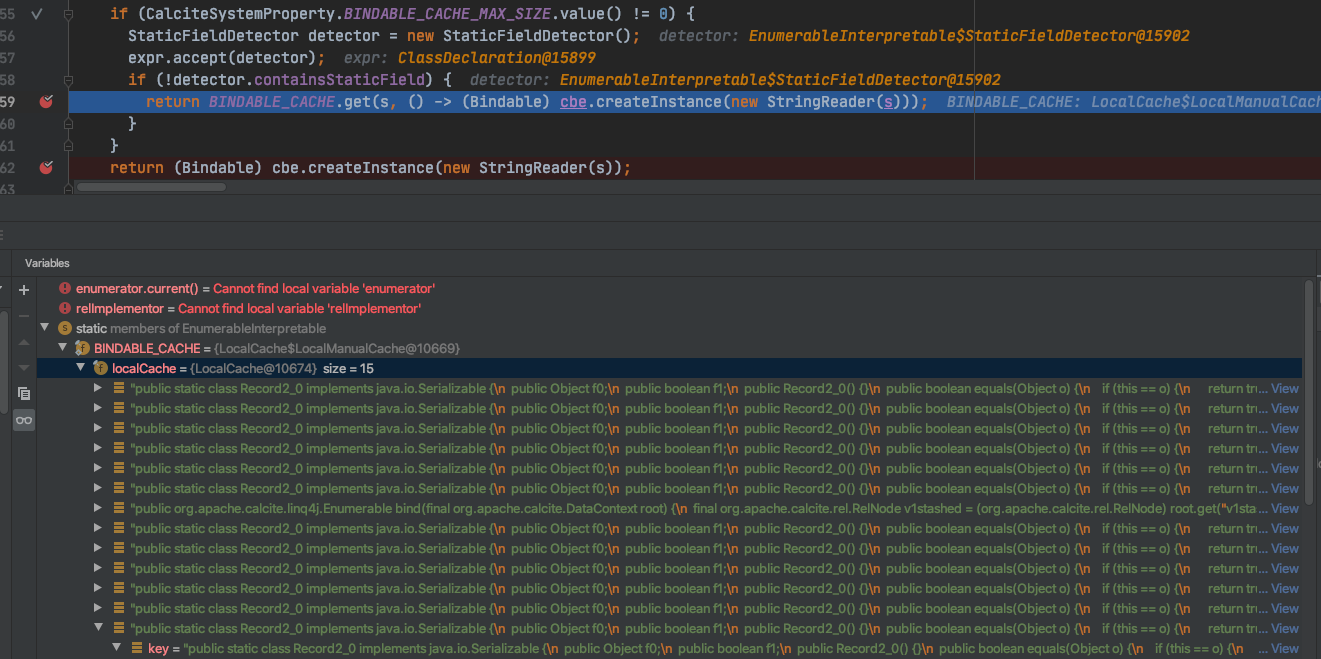Click CalciteSystemProperty in line 55
This screenshot has width=1321, height=659.
coord(241,15)
